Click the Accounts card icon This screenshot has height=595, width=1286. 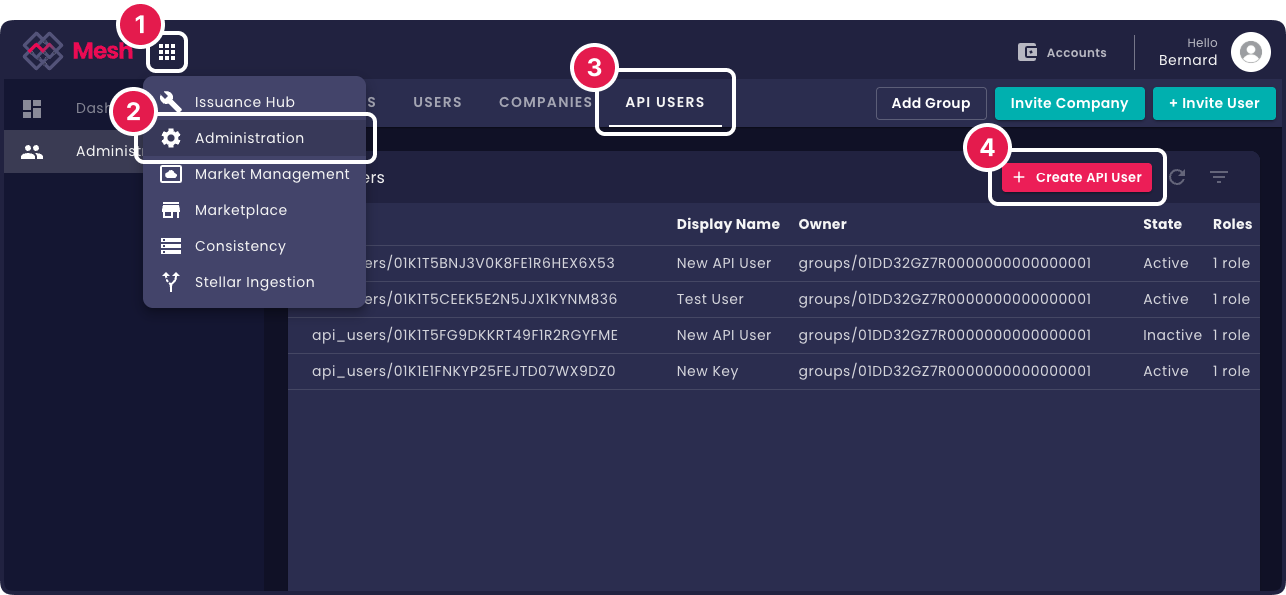tap(1027, 51)
